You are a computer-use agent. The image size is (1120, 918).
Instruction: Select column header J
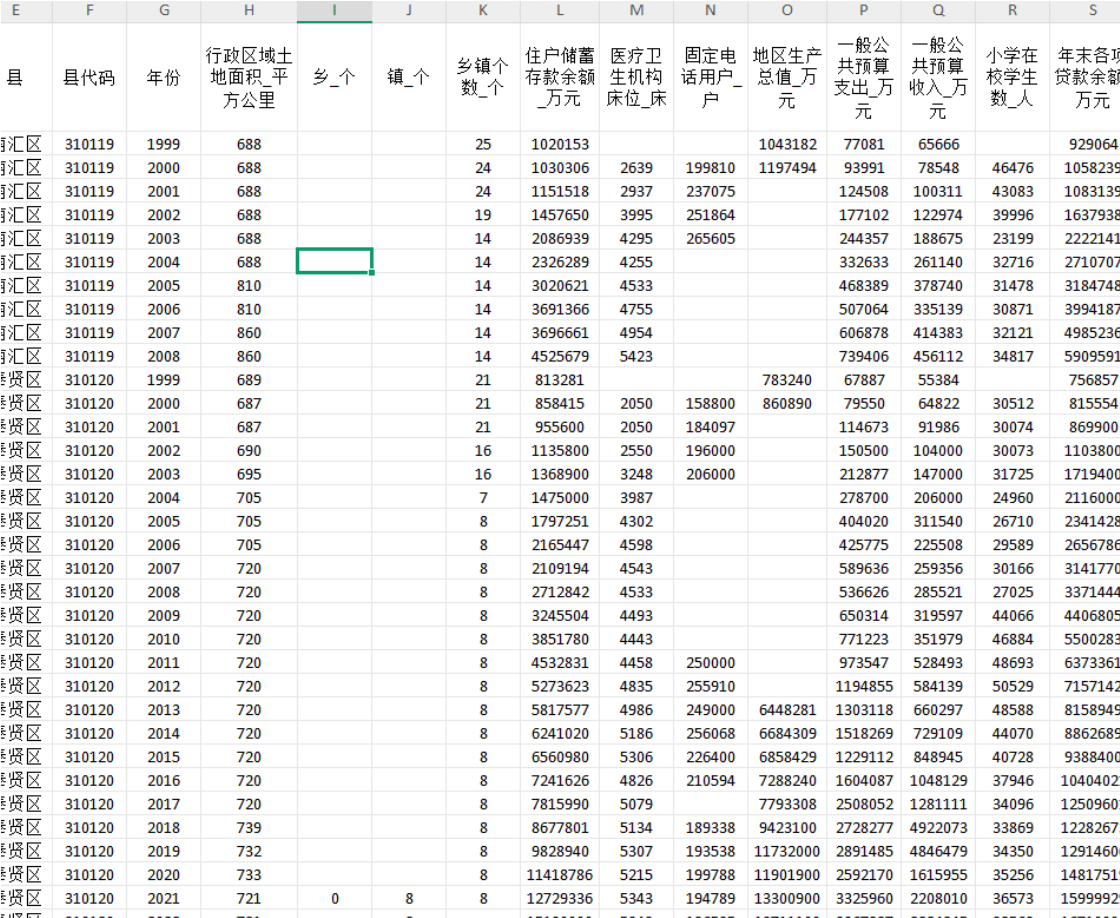[409, 11]
